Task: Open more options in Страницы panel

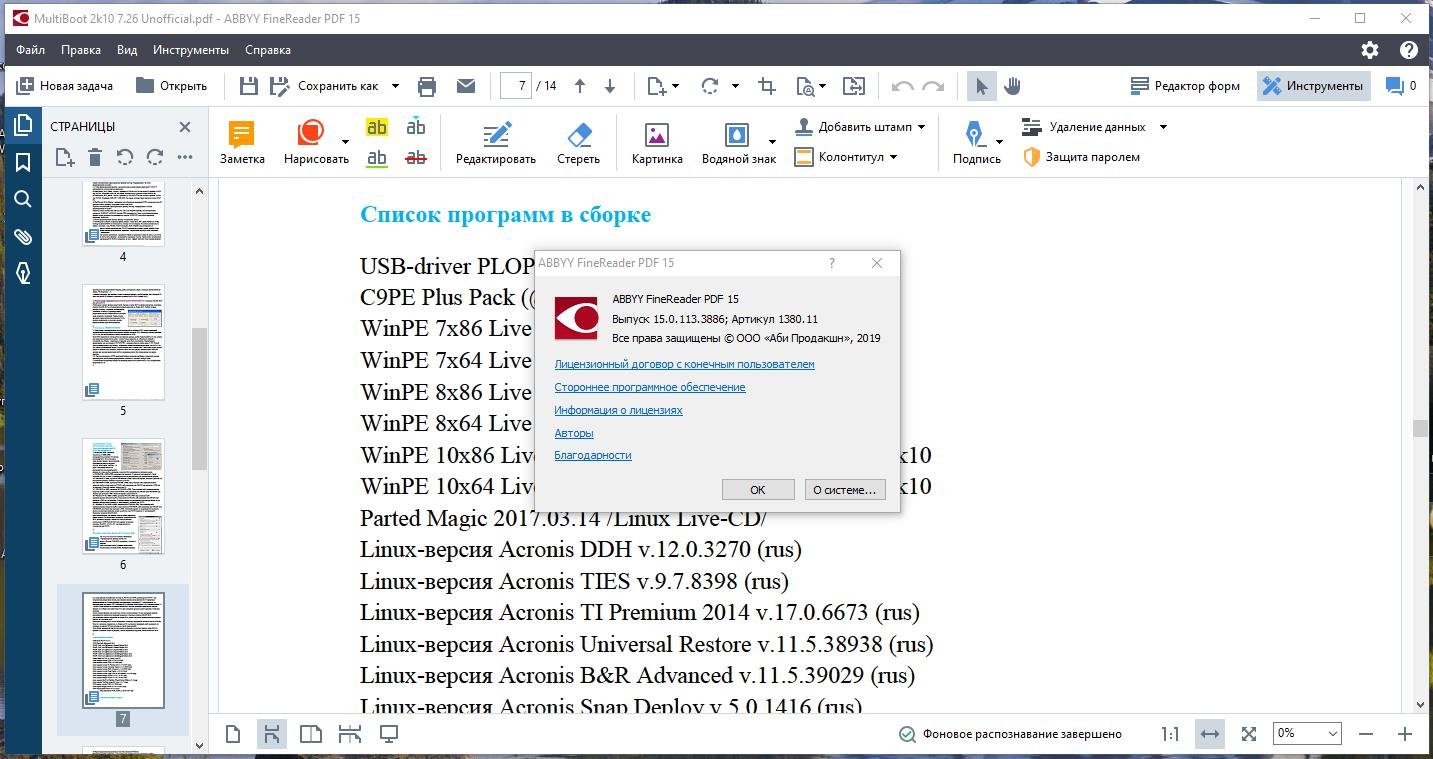Action: 185,157
